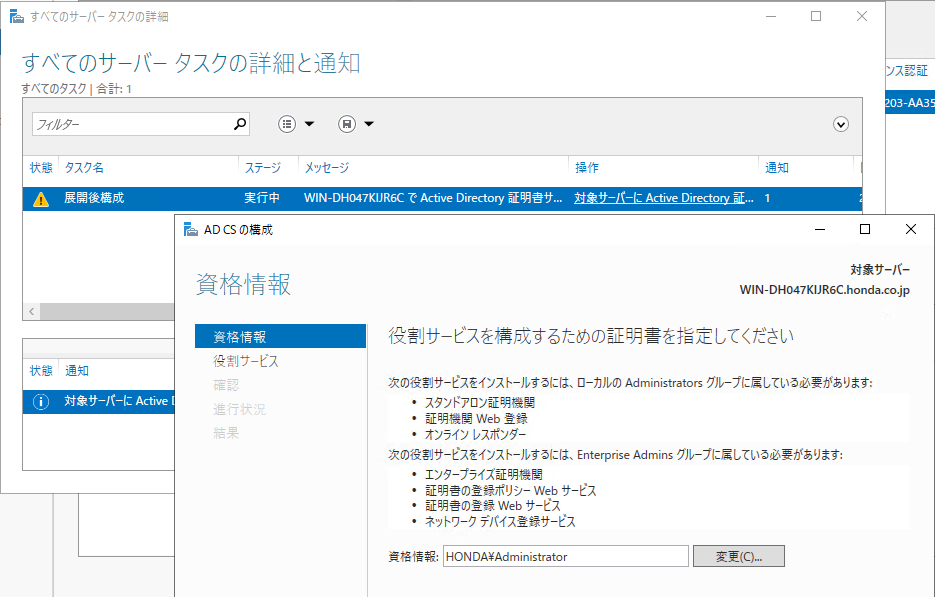Open dropdown arrow next to save icon

[x=369, y=124]
